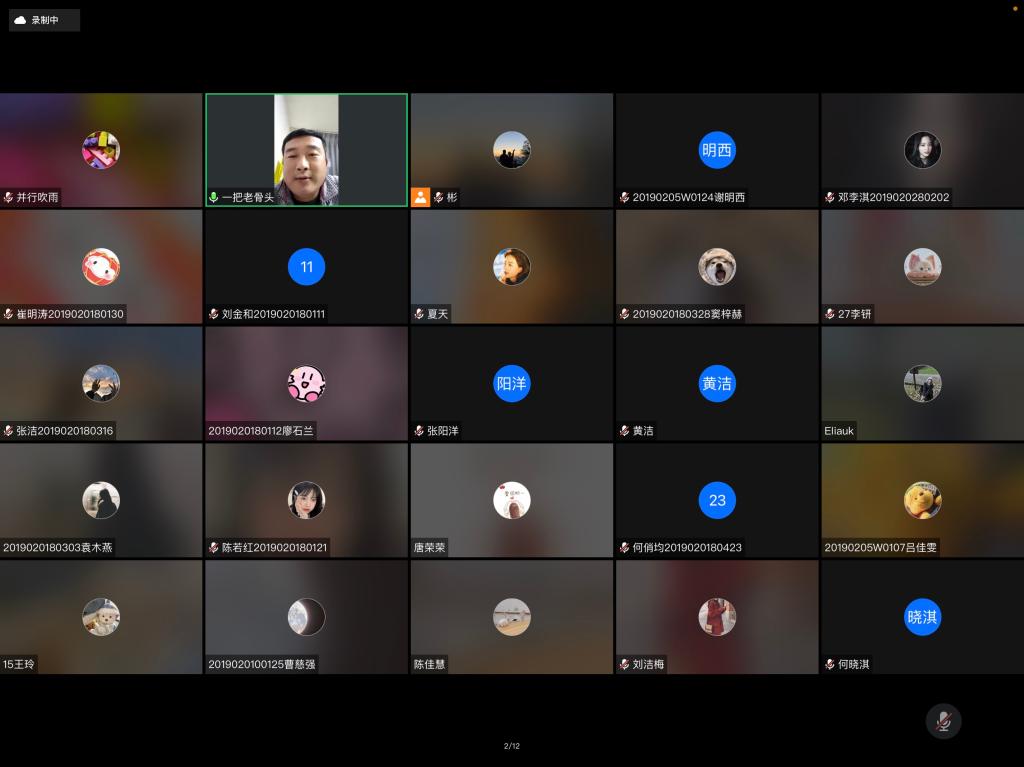Click muted mic icon beside 刘洁梅
1024x767 pixels.
[624, 664]
